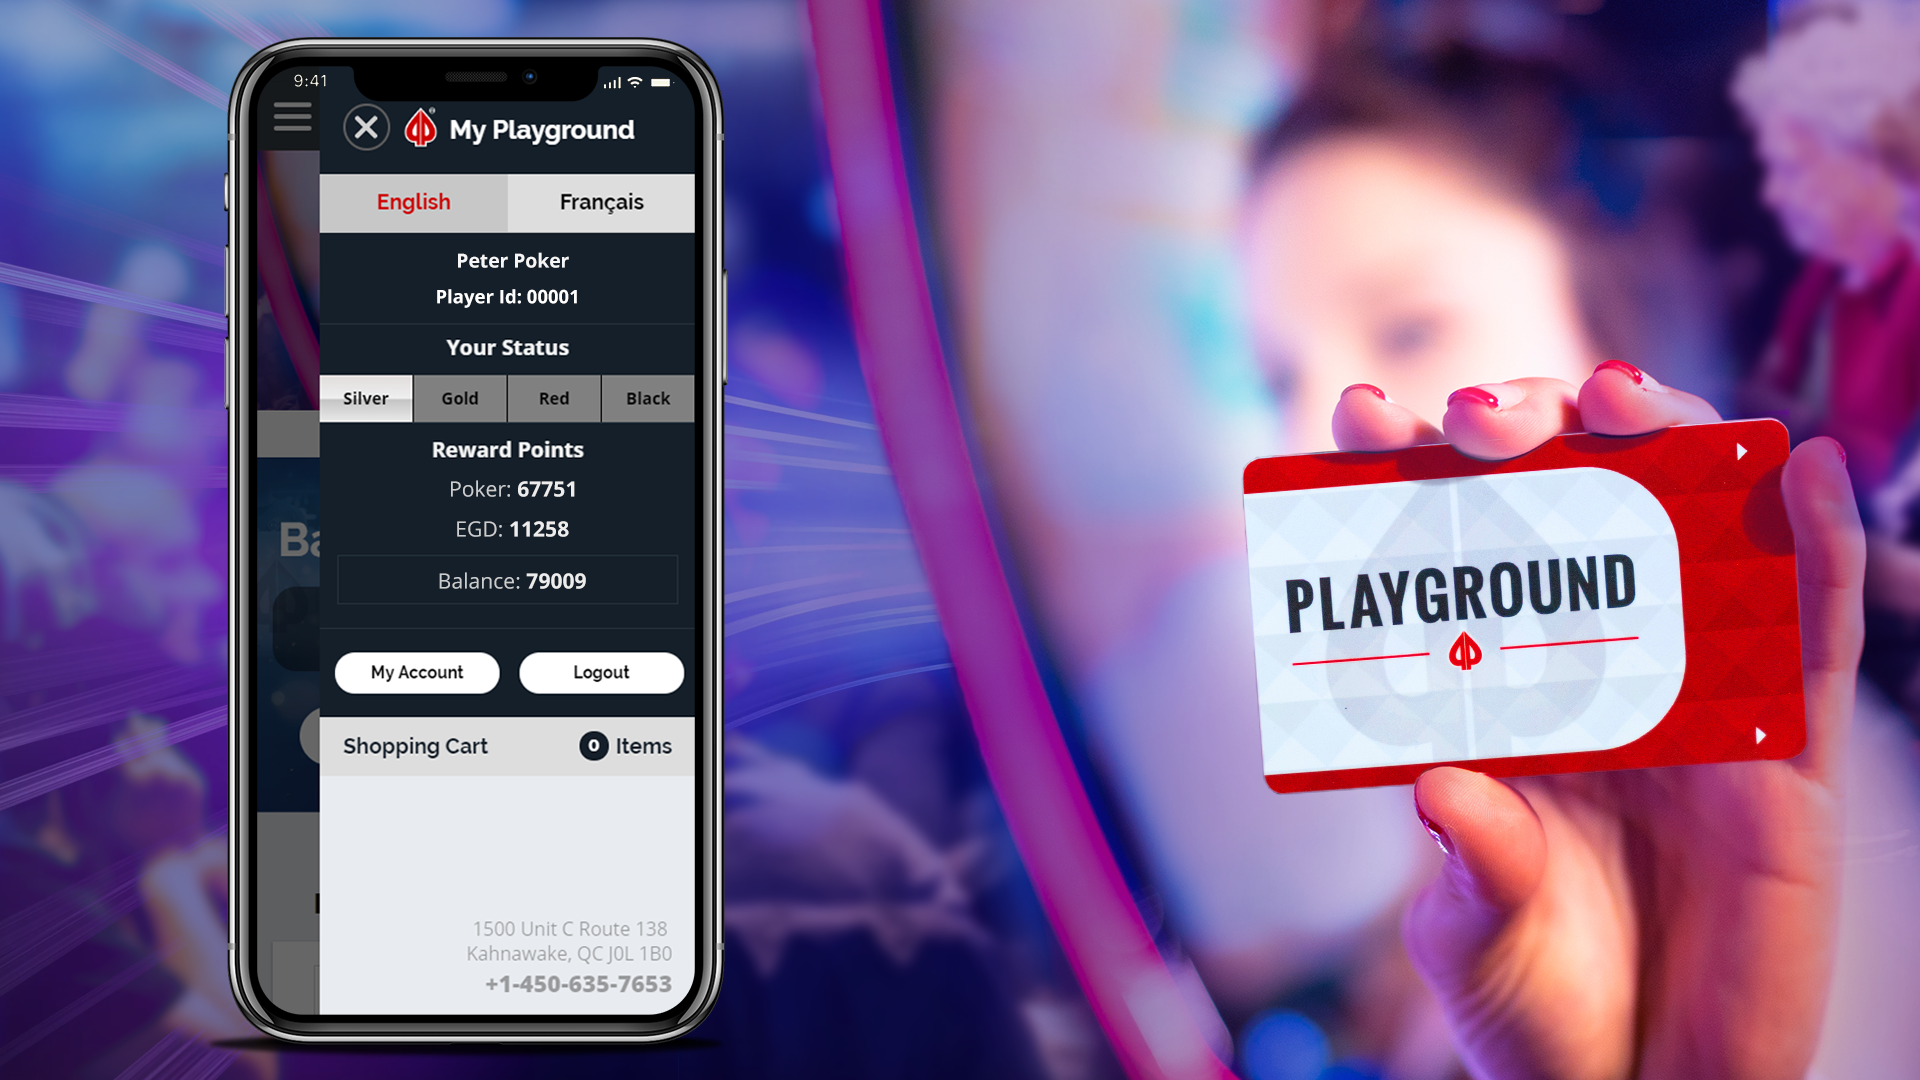Tap the Balance display field

(510, 578)
